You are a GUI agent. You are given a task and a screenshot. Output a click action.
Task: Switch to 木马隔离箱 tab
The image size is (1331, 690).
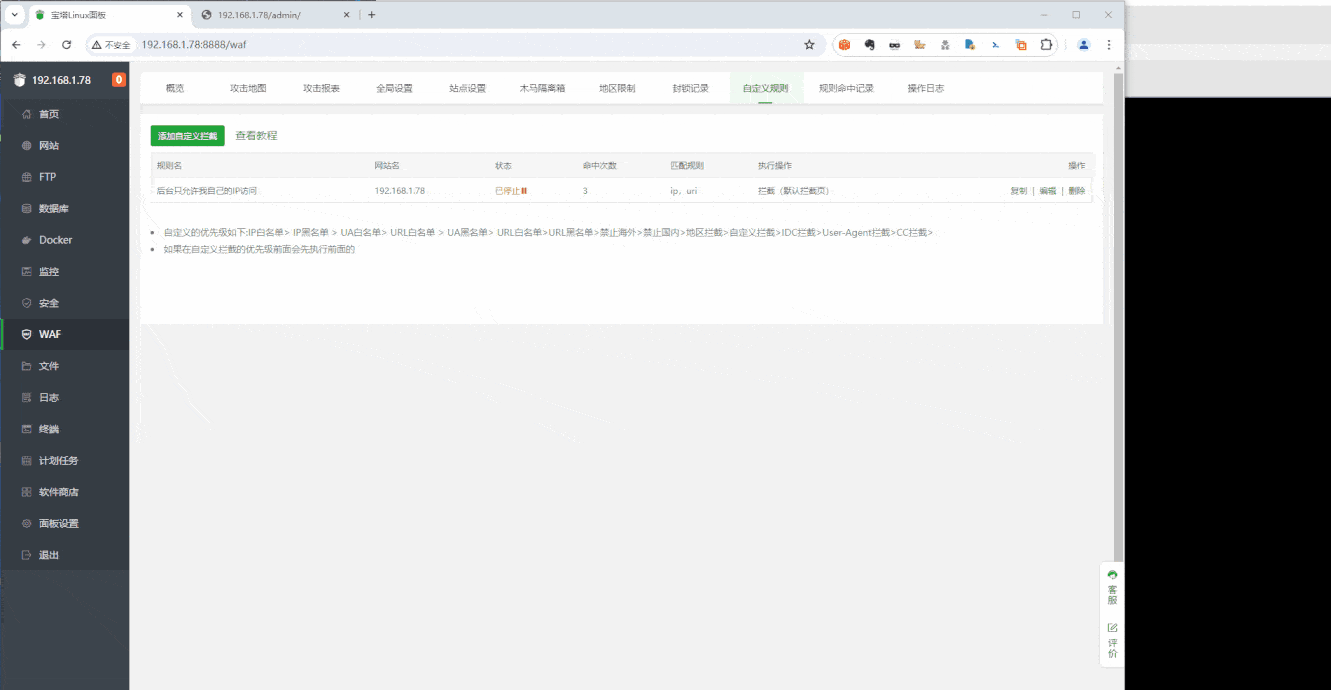[x=542, y=88]
